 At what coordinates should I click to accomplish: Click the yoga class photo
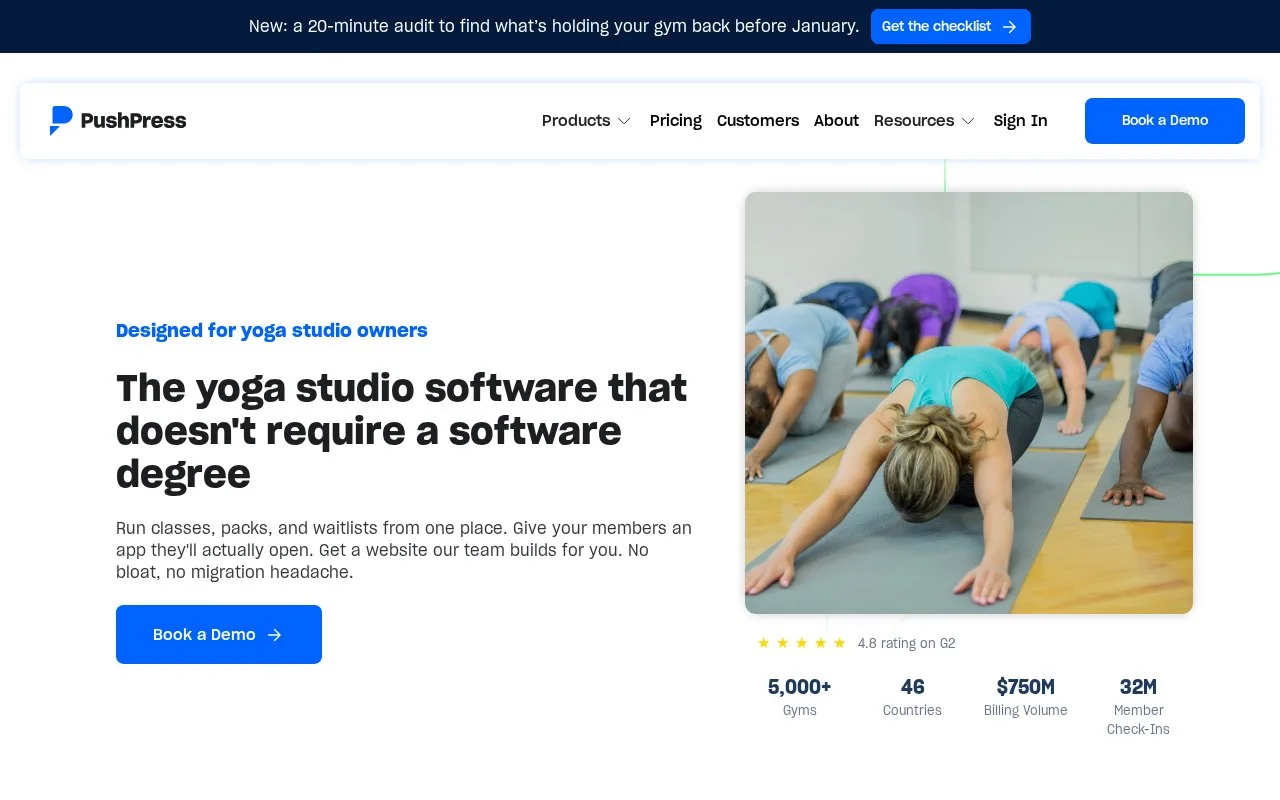(969, 403)
